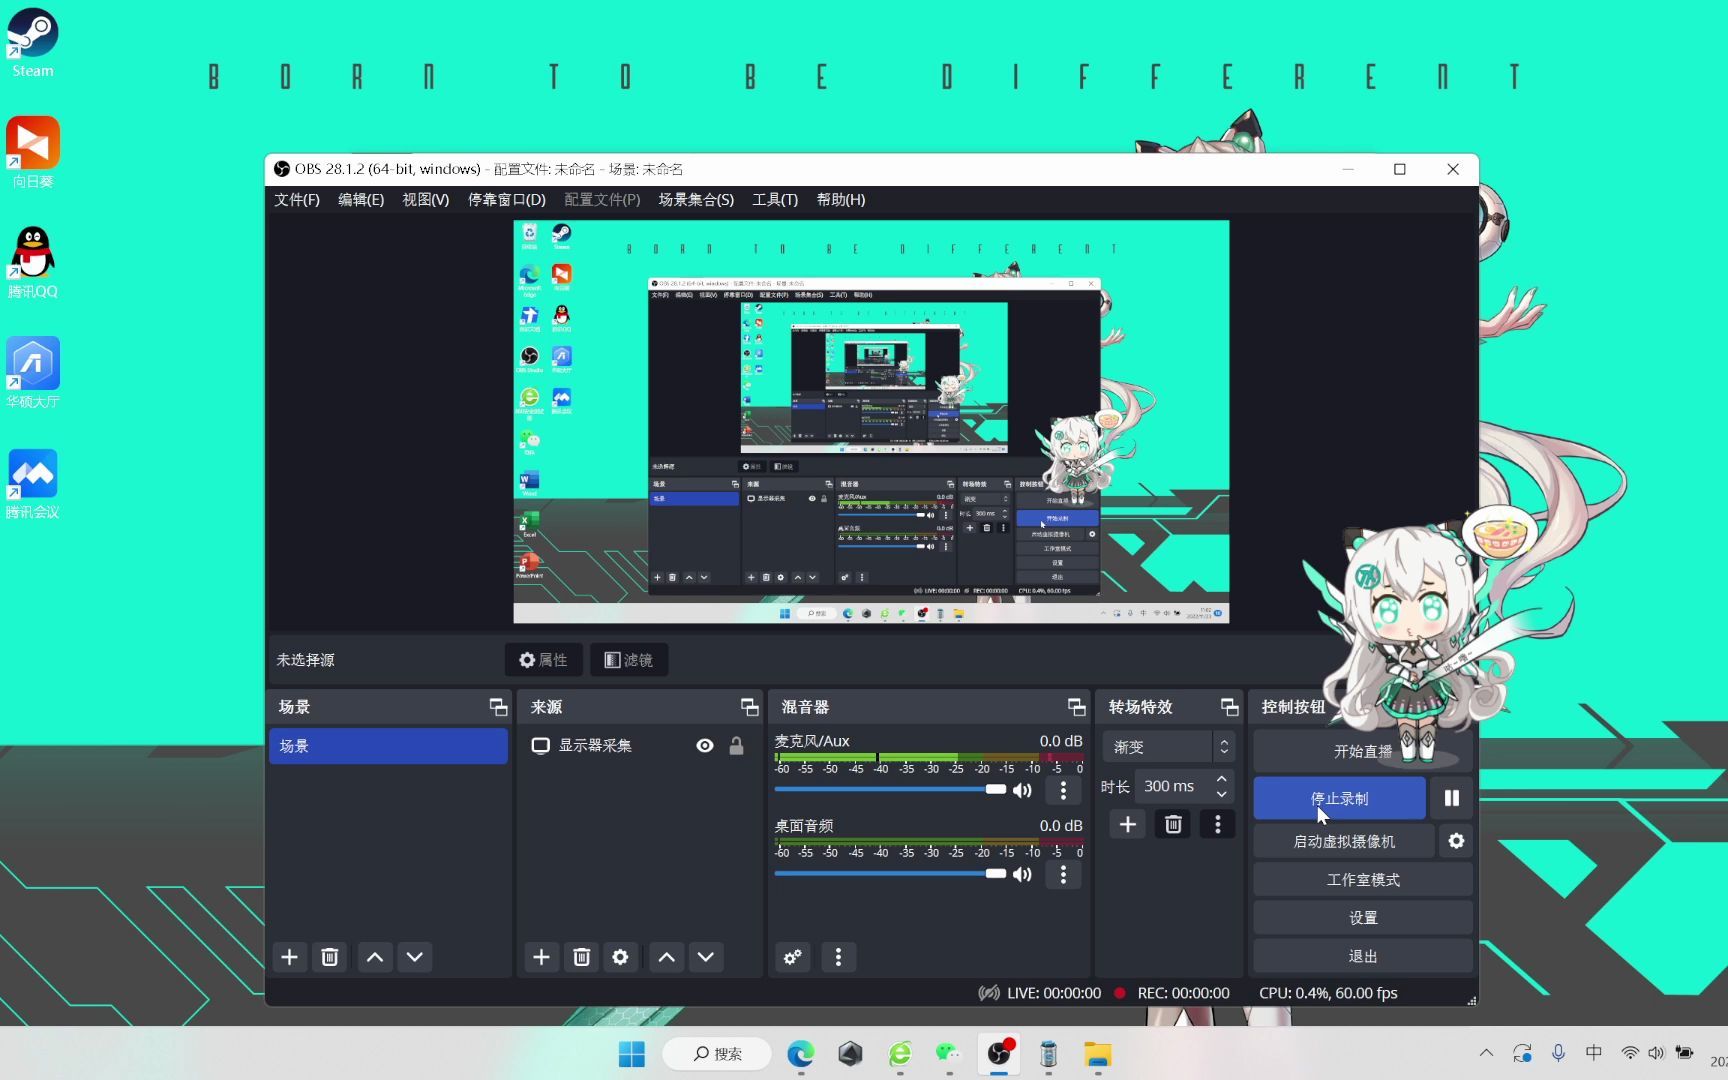Open the 渐变 transition dropdown
1728x1080 pixels.
(x=1169, y=747)
